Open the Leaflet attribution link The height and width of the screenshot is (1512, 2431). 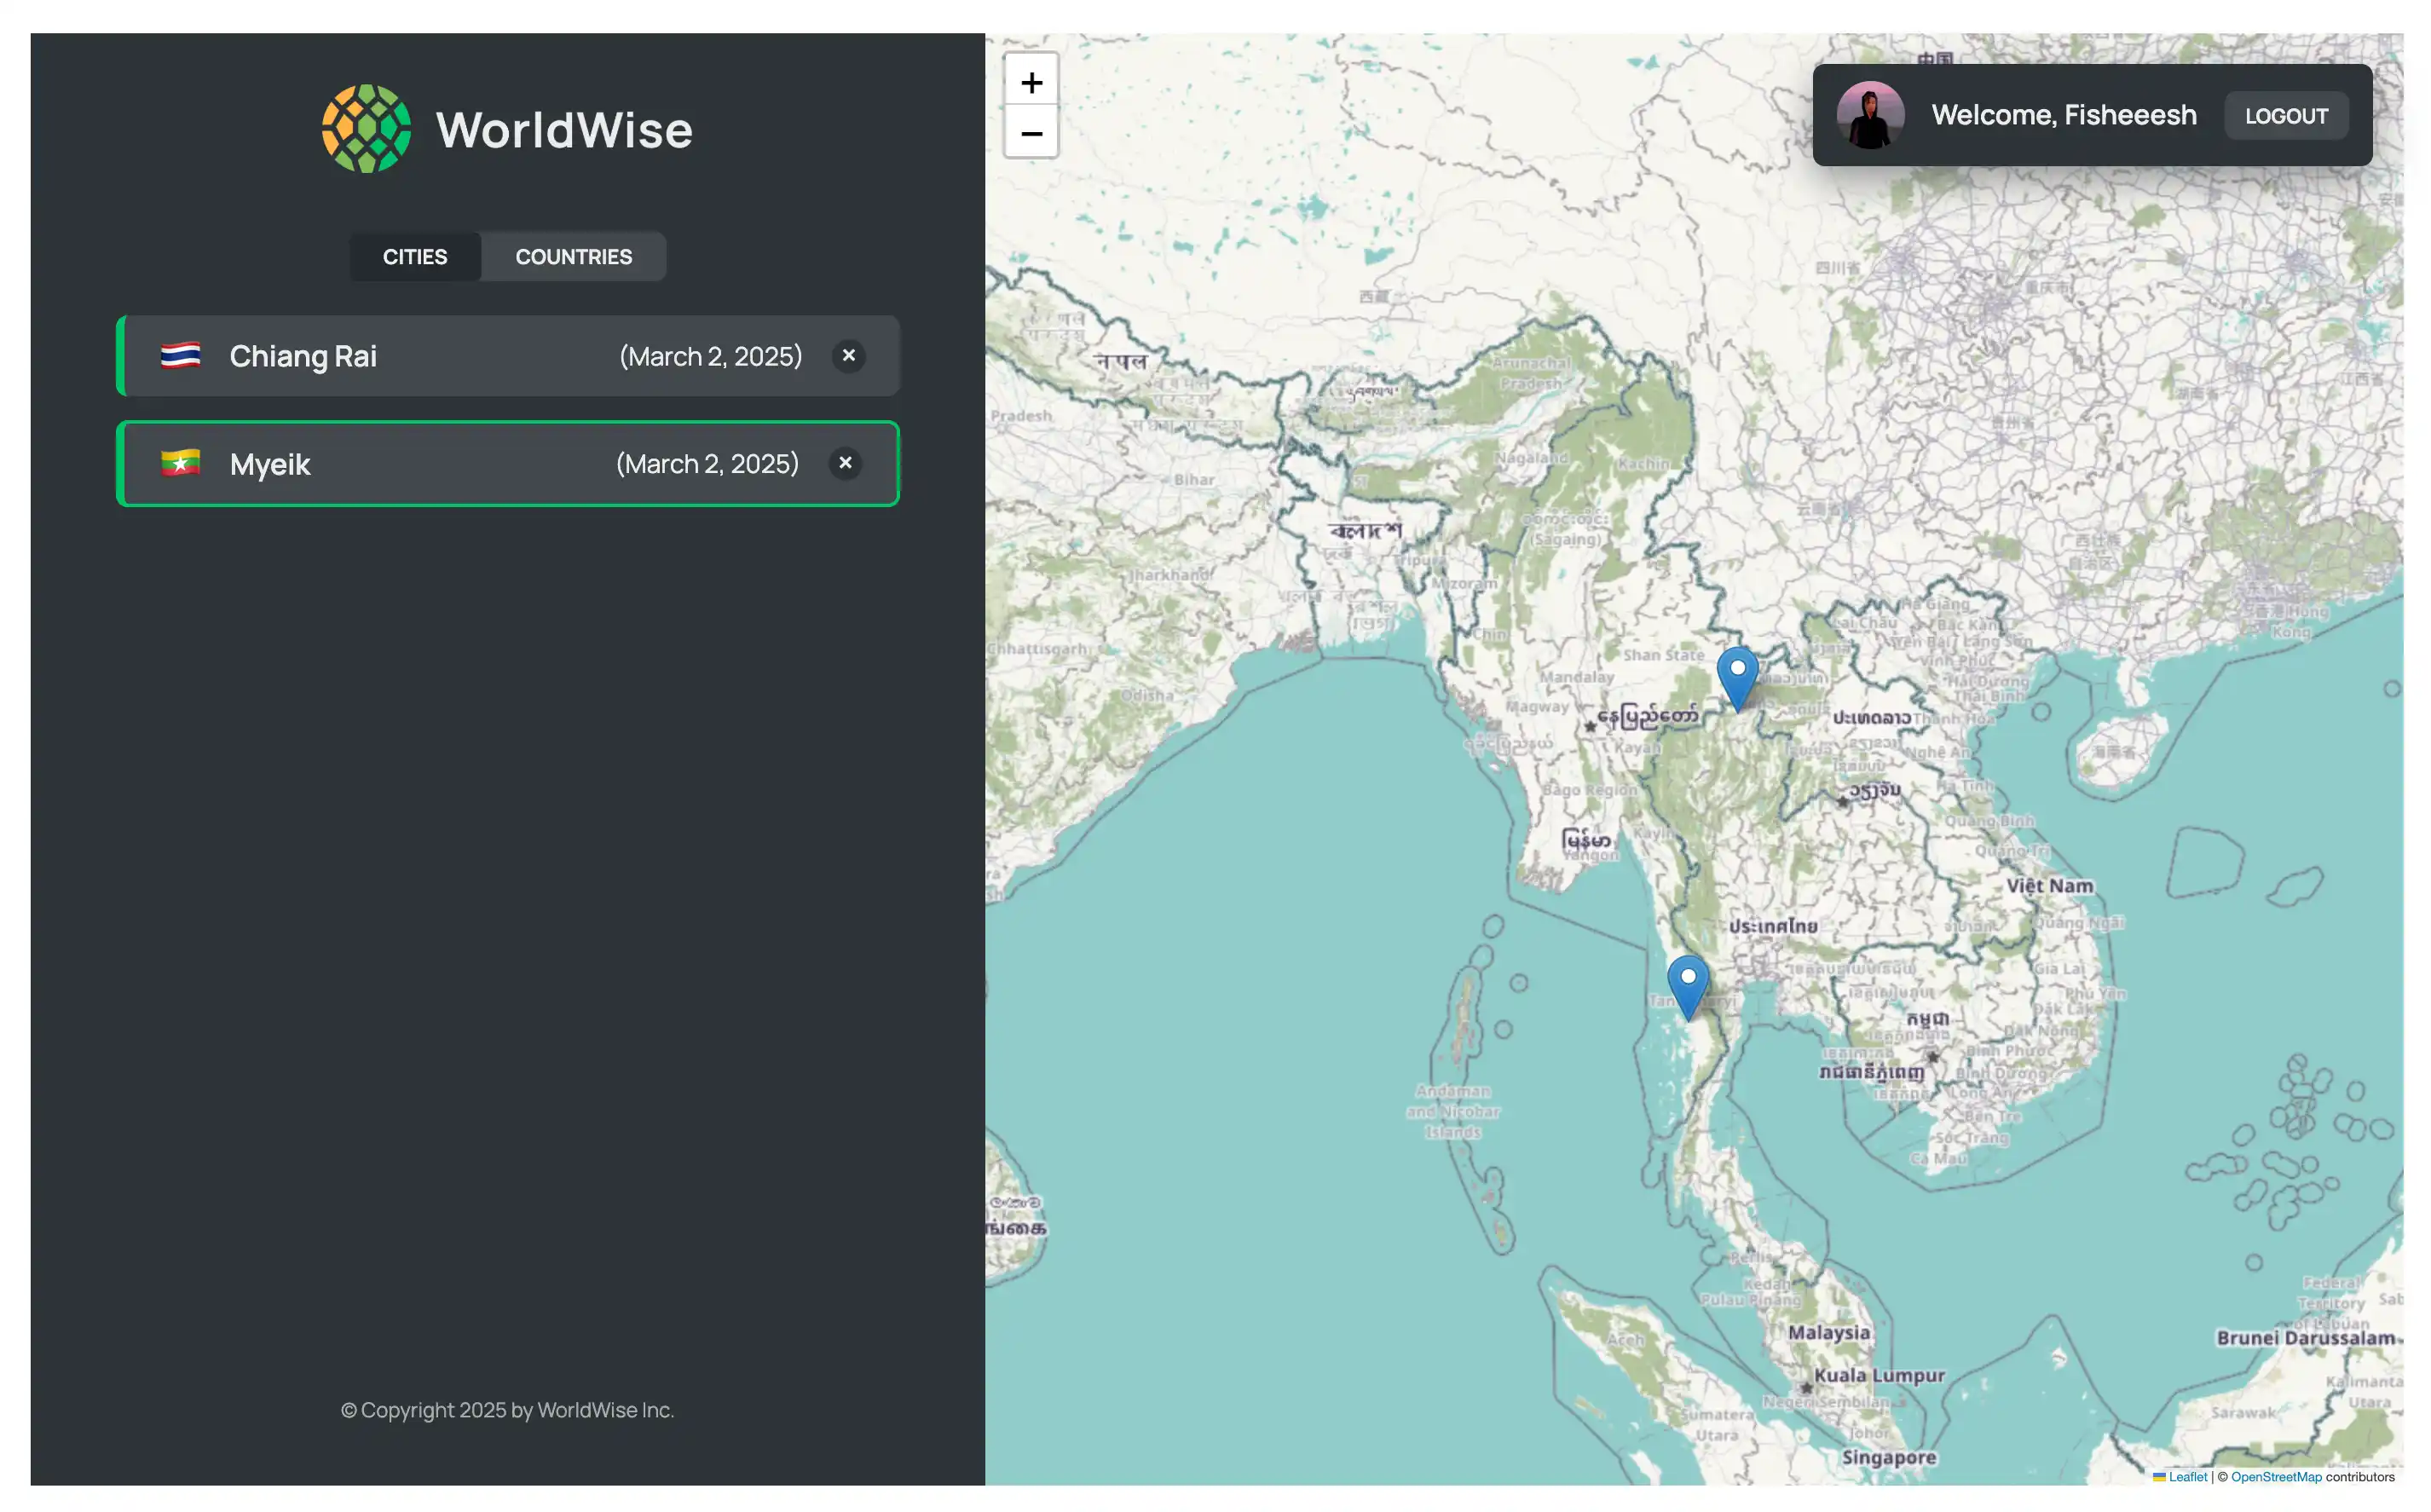click(x=2187, y=1477)
